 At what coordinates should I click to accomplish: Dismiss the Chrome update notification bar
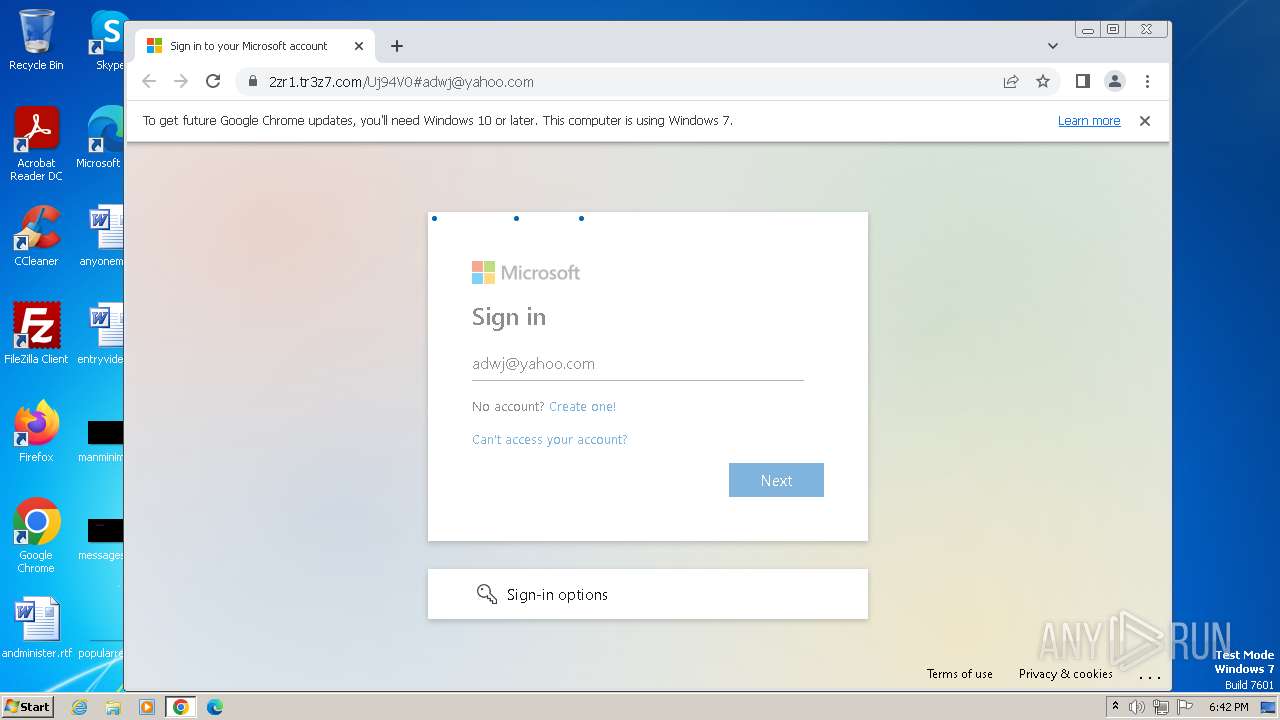pos(1145,121)
